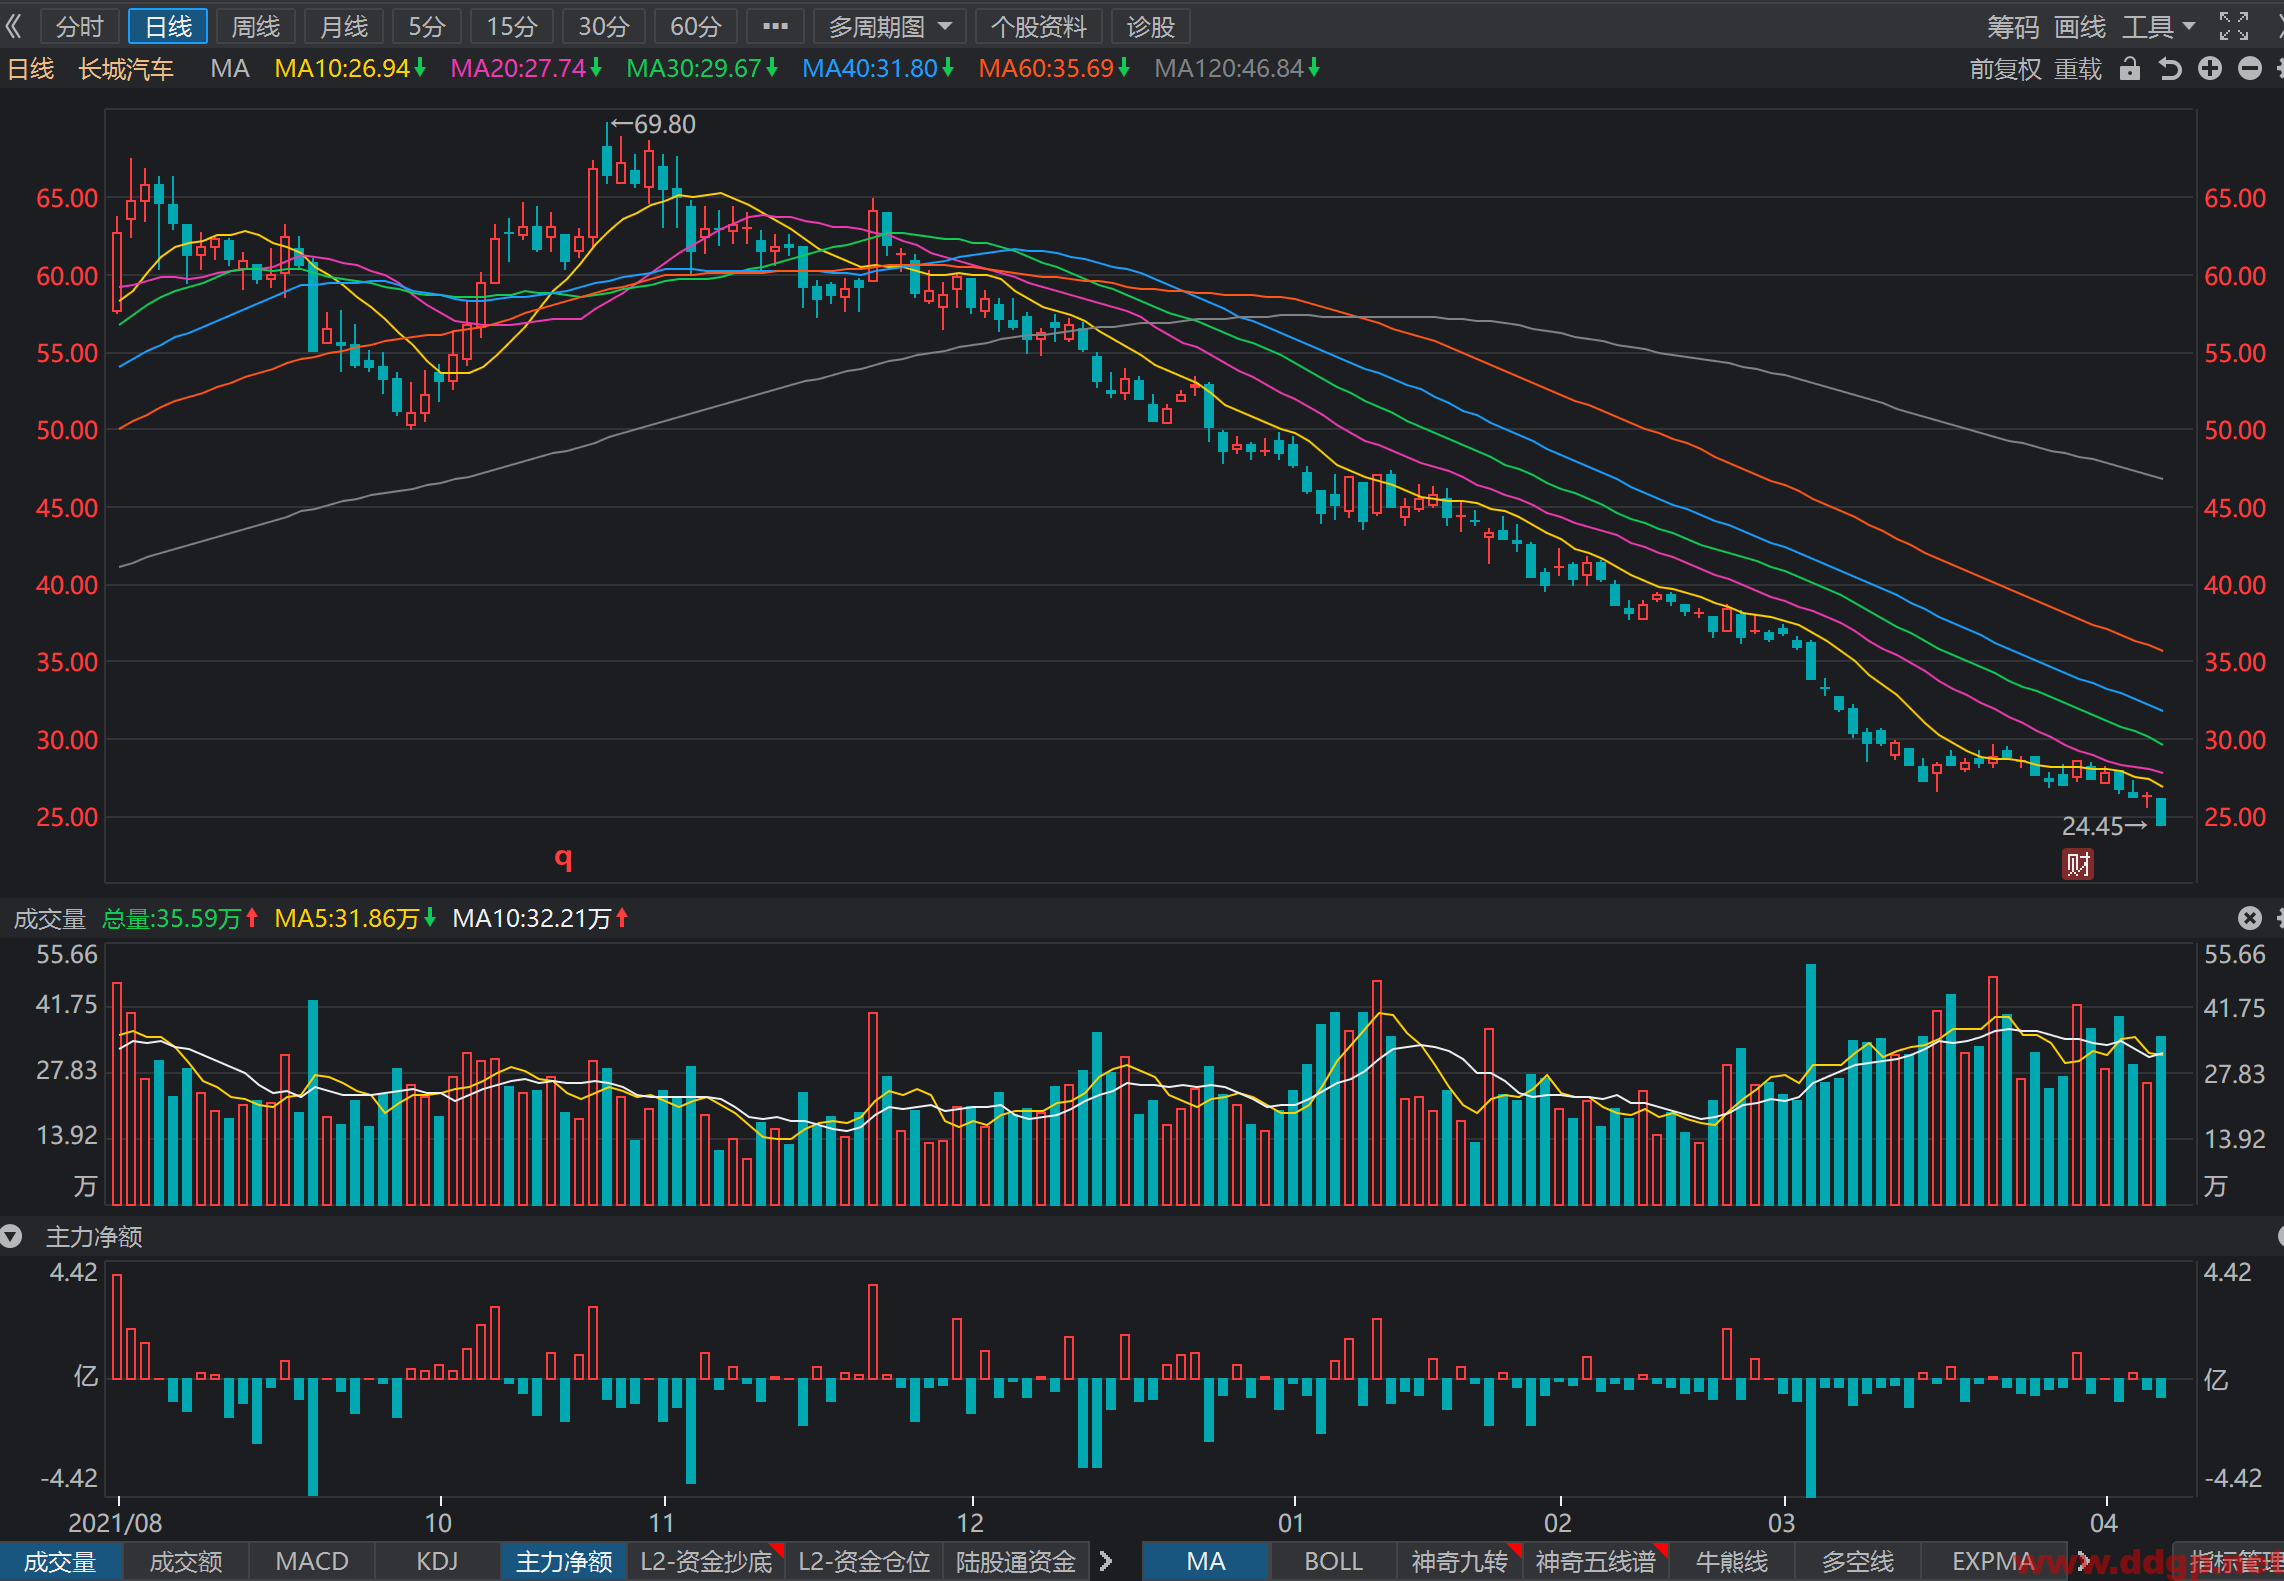Switch to 5分 minute chart

click(427, 26)
